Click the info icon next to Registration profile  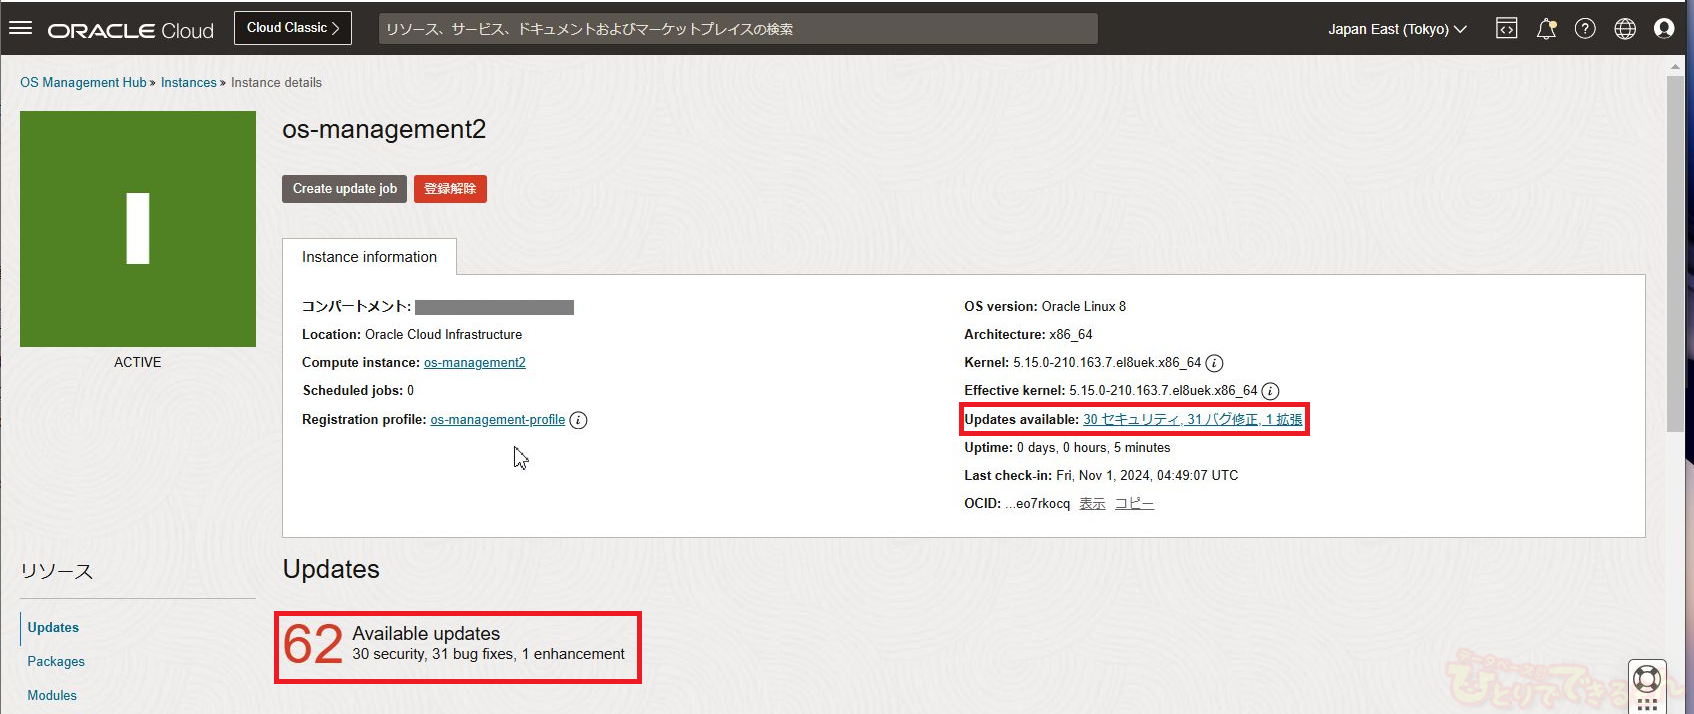tap(578, 420)
